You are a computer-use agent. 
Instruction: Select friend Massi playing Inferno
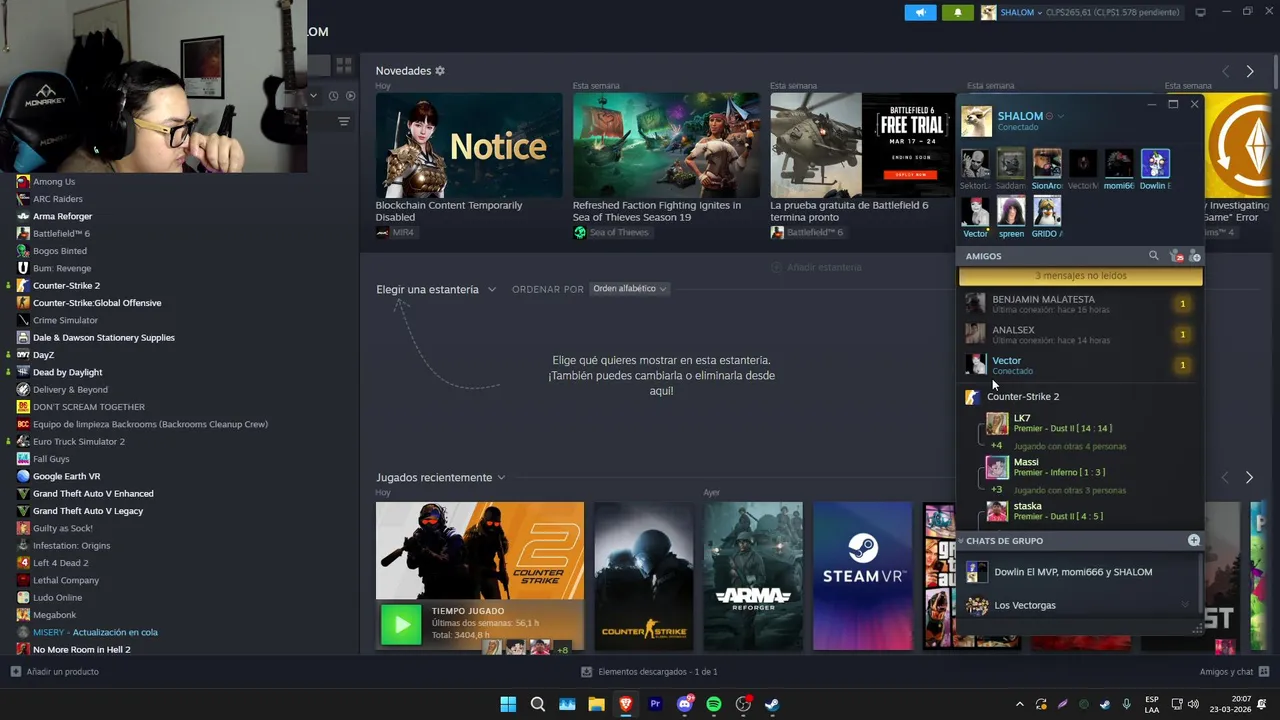[x=1090, y=467]
